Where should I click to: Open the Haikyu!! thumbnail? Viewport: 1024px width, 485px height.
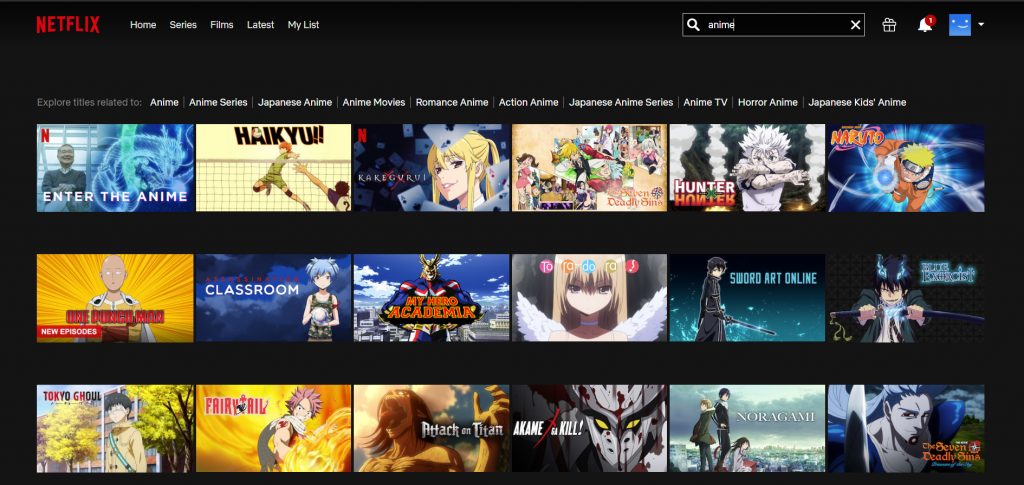click(x=273, y=167)
